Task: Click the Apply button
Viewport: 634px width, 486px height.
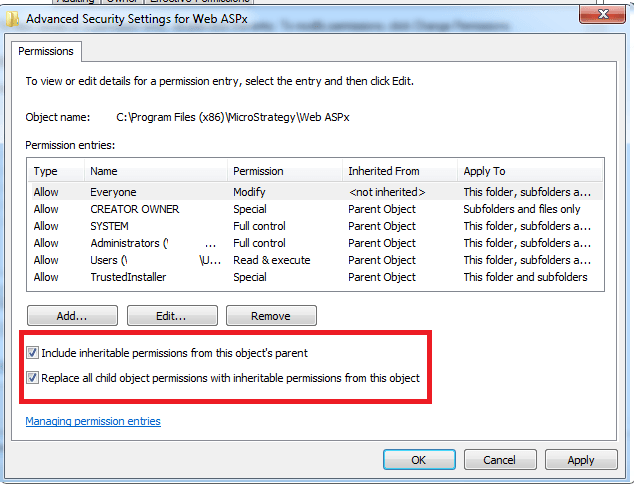Action: click(580, 460)
